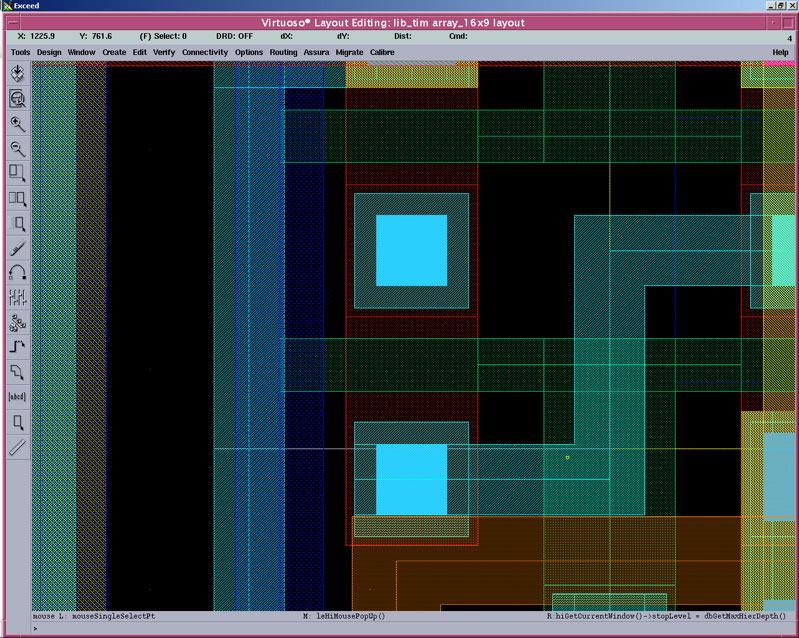The height and width of the screenshot is (638, 799).
Task: Open the Assura menu
Action: [316, 52]
